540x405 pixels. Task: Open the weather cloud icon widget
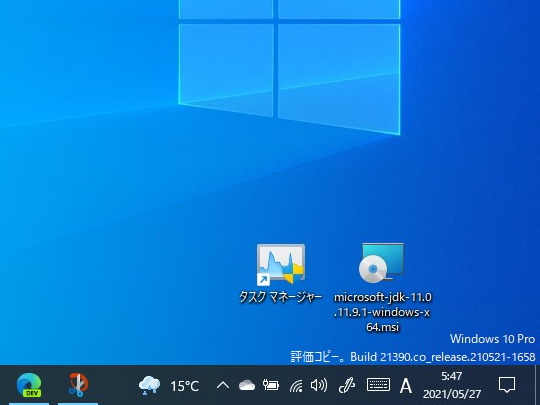point(149,385)
